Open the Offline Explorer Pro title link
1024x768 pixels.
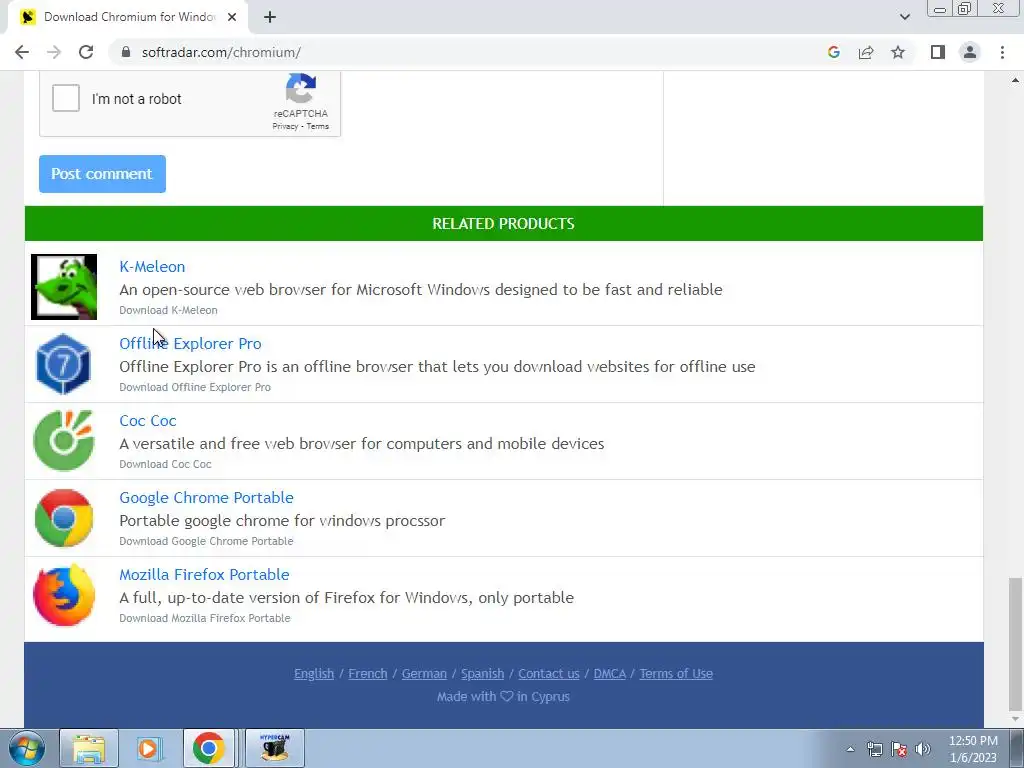point(190,344)
